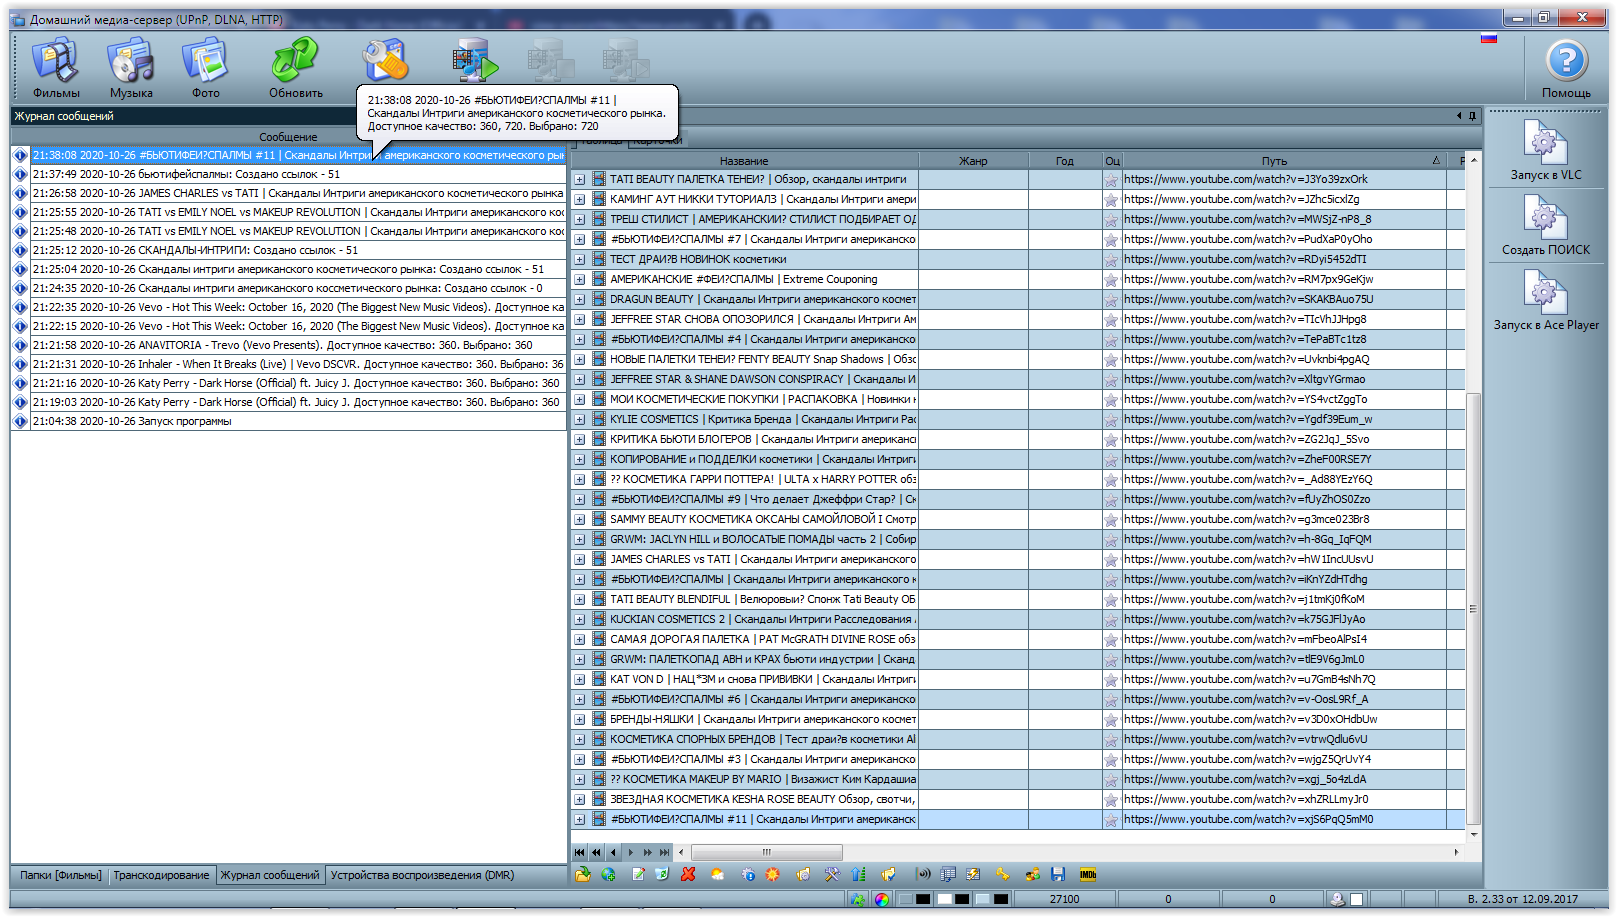Viewport: 1617px width, 917px height.
Task: Open Устройства воспроизведения (DMR) tab
Action: (422, 876)
